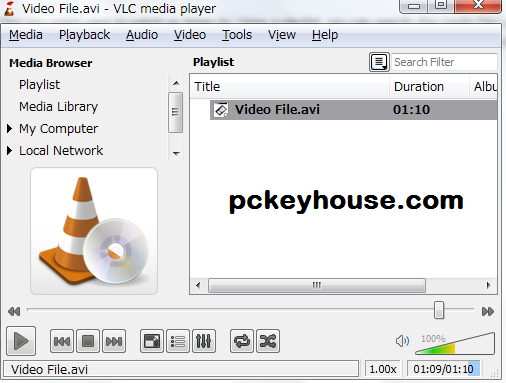The image size is (506, 383).
Task: Click the slower rewind arrows icon
Action: click(14, 311)
